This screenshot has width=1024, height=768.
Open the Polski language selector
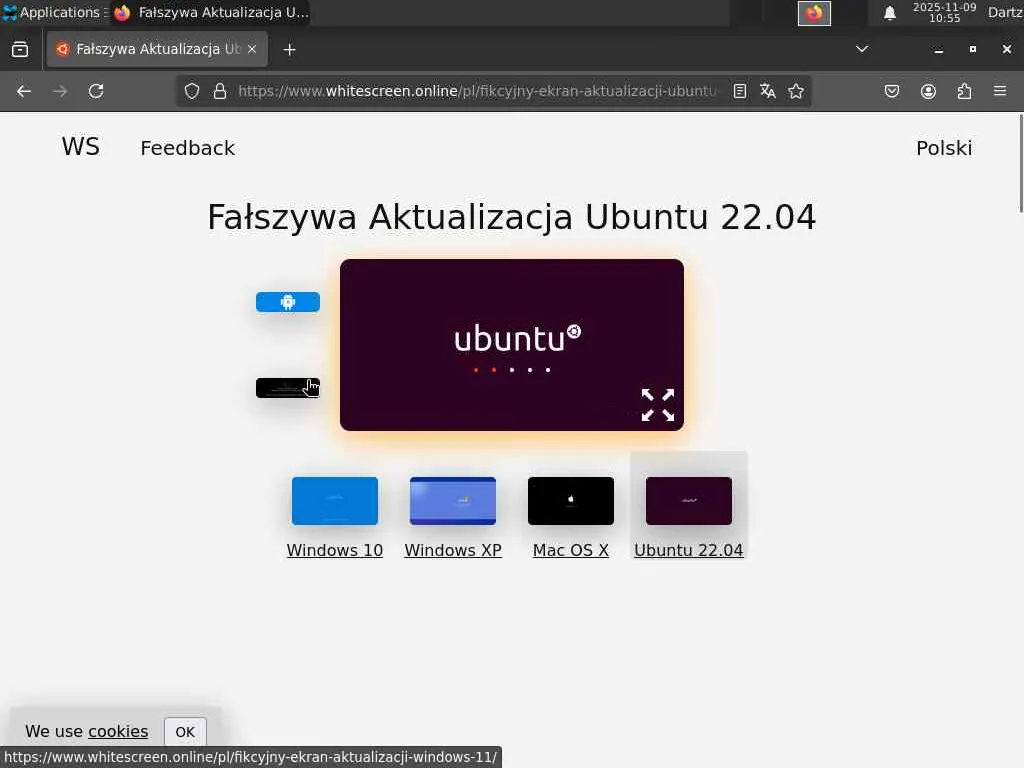coord(944,148)
